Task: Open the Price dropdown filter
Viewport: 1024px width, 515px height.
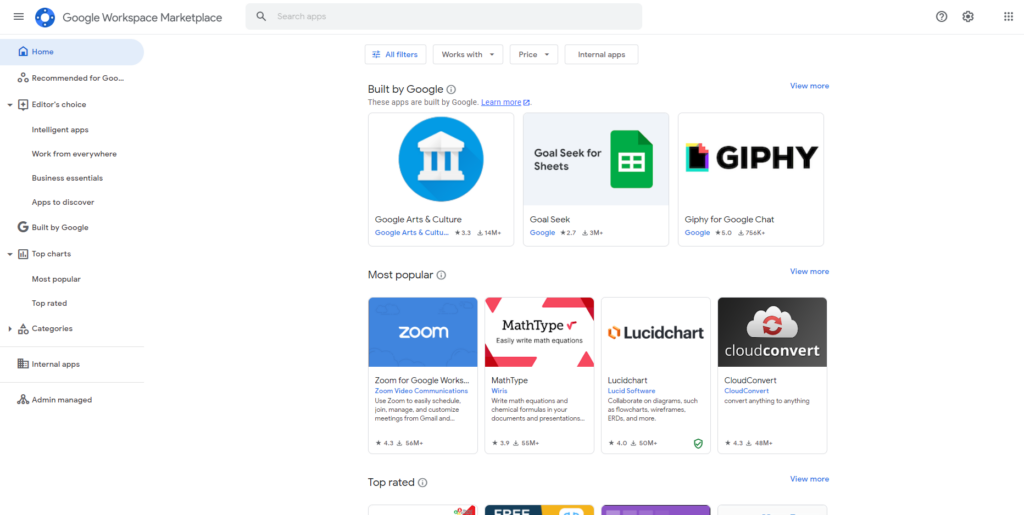Action: coord(534,55)
